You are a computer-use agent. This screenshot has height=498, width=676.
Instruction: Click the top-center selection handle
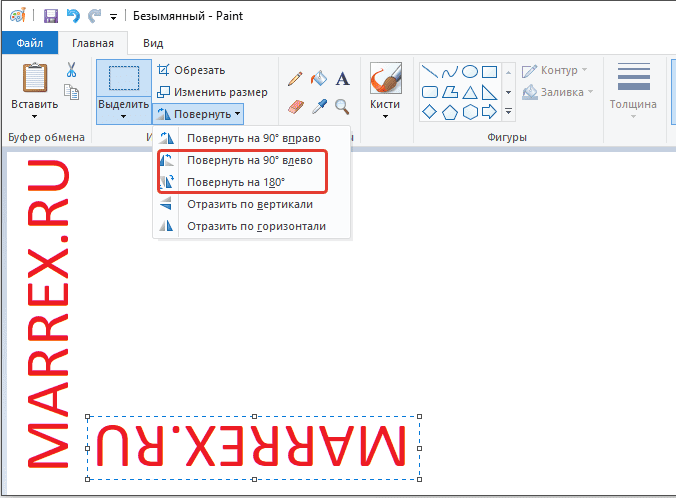[x=254, y=417]
